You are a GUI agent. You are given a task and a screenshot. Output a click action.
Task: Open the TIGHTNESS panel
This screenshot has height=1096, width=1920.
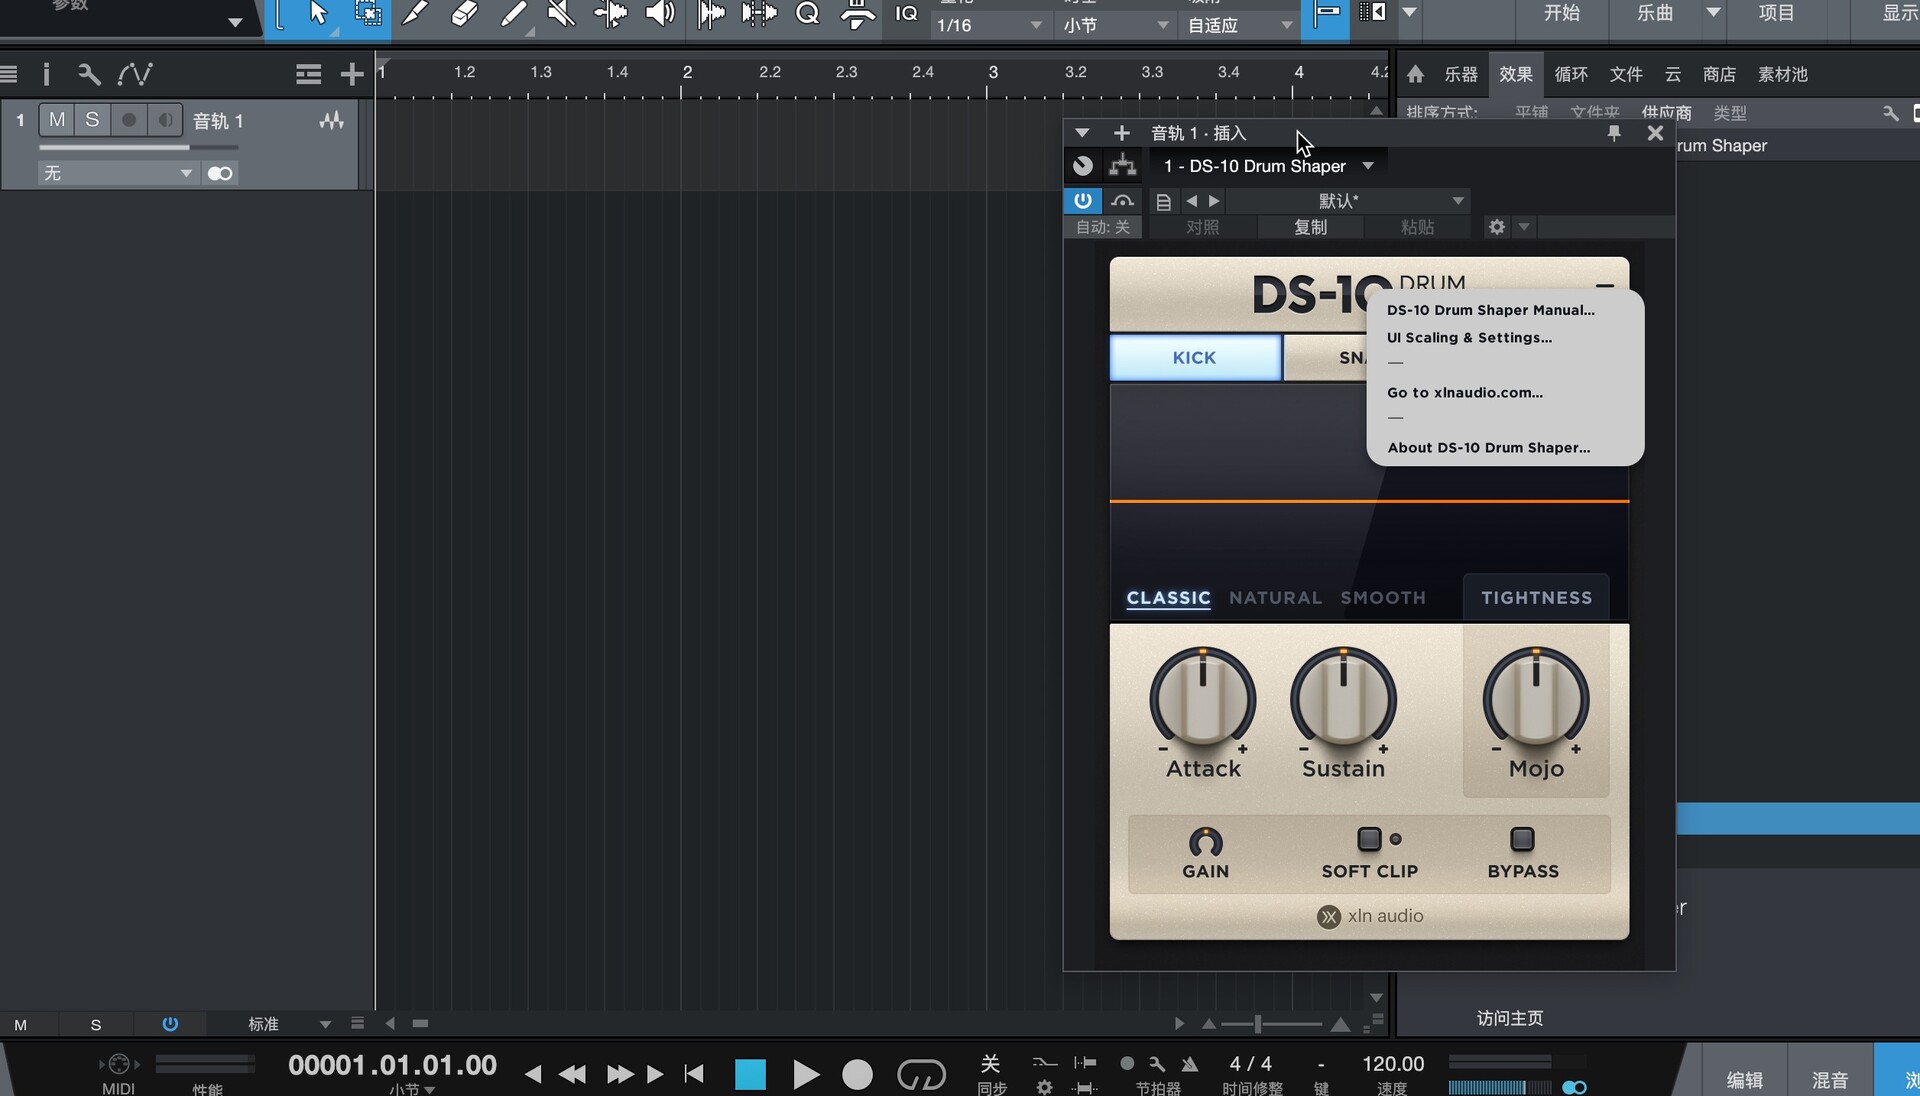pyautogui.click(x=1536, y=598)
